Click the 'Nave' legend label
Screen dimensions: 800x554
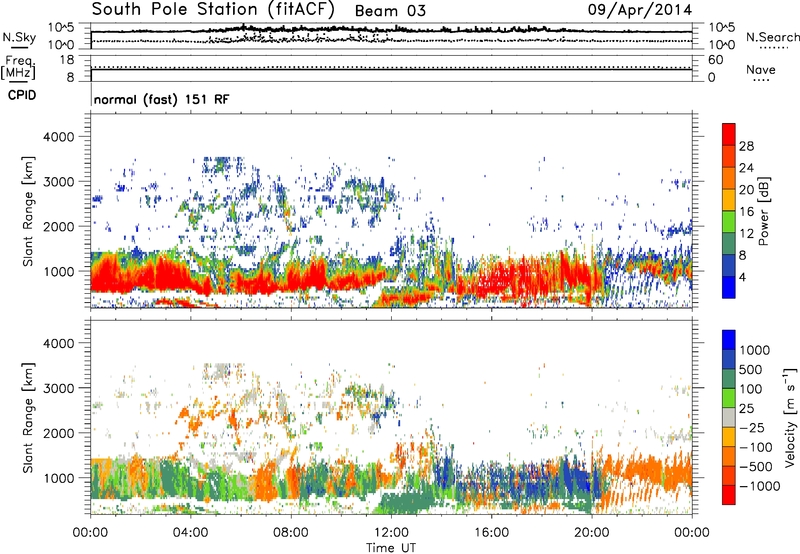[x=761, y=69]
